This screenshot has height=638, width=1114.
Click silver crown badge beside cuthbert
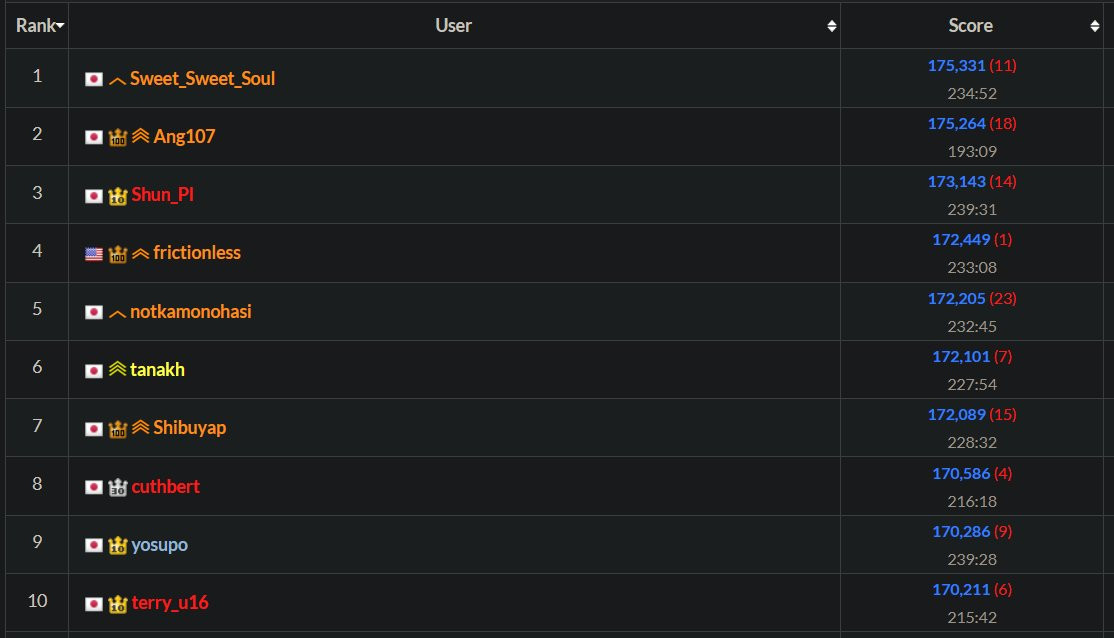tap(118, 487)
